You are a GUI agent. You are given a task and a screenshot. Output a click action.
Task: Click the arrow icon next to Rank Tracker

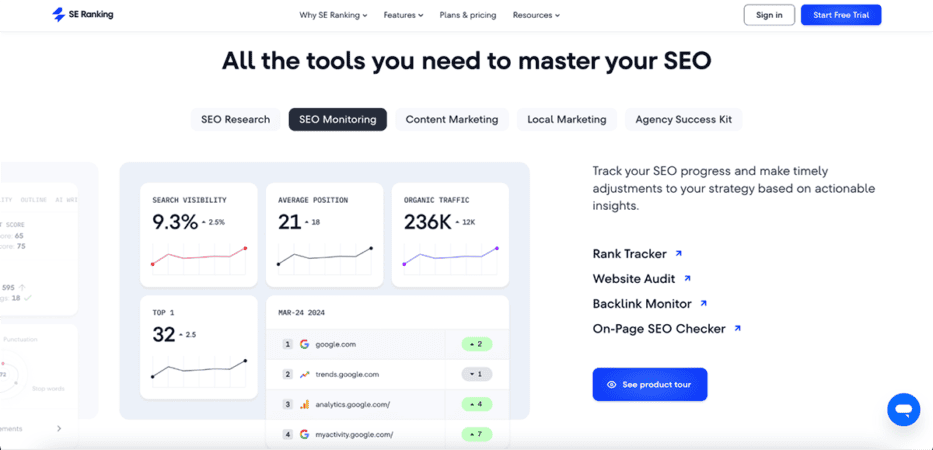pos(678,254)
